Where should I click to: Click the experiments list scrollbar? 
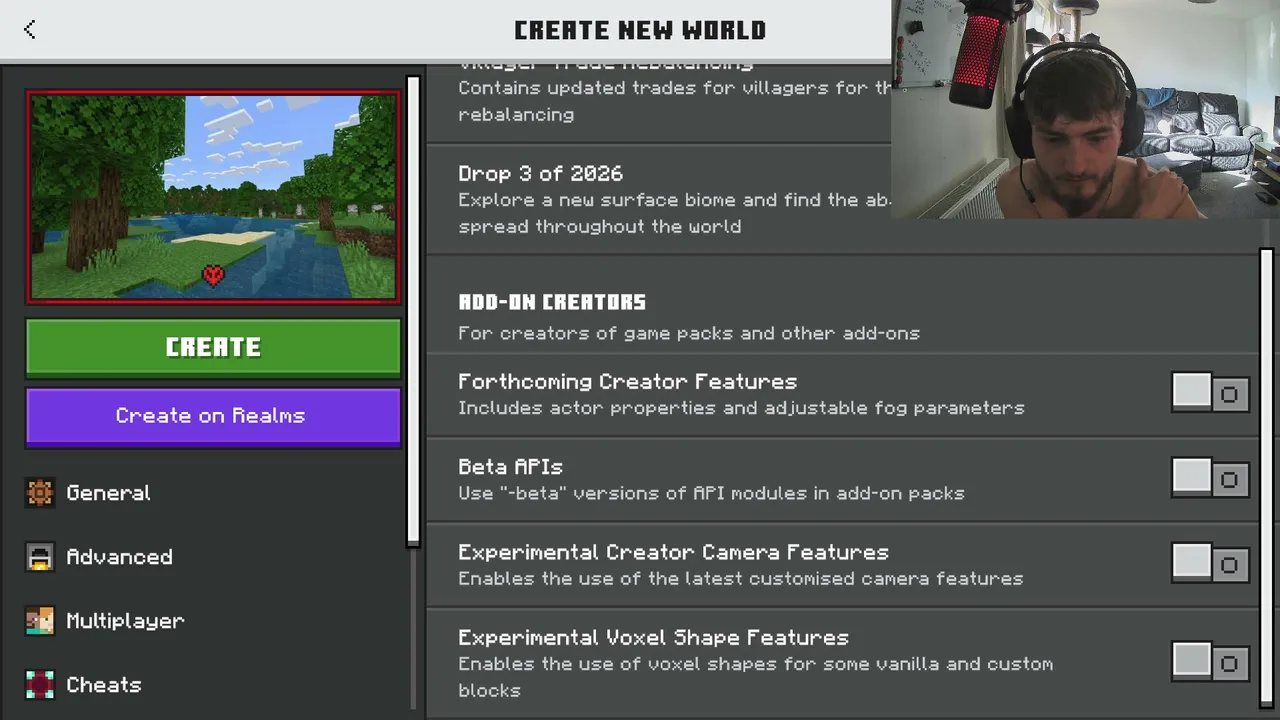tap(1267, 480)
